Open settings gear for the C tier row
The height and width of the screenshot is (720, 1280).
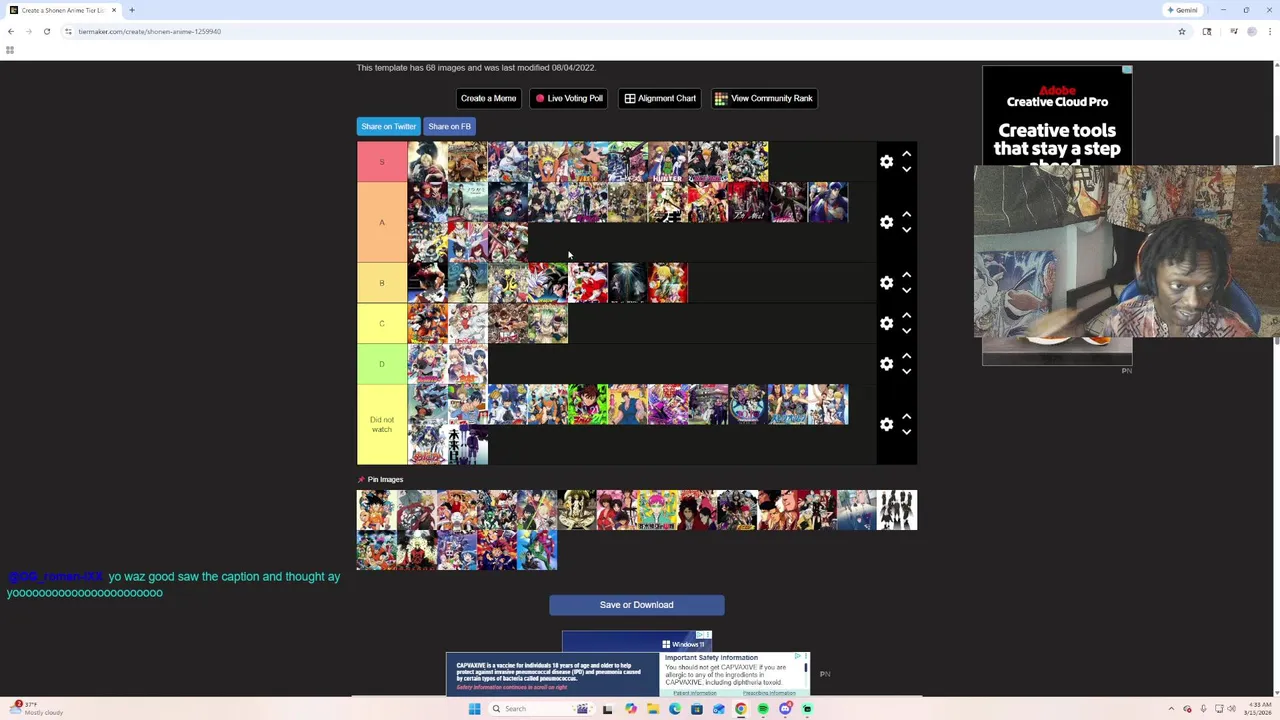tap(886, 323)
